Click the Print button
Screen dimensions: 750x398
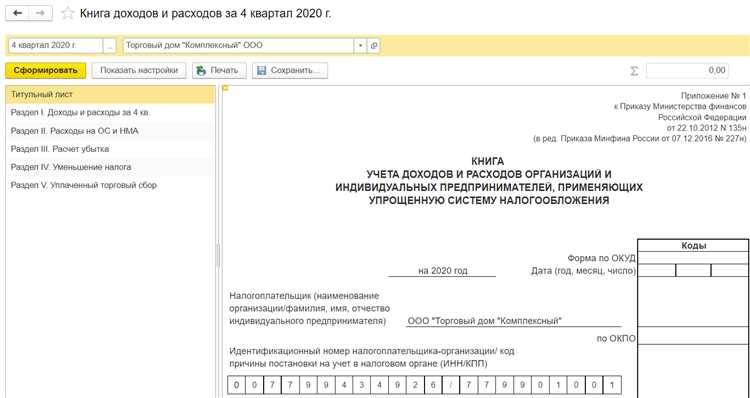(x=219, y=71)
